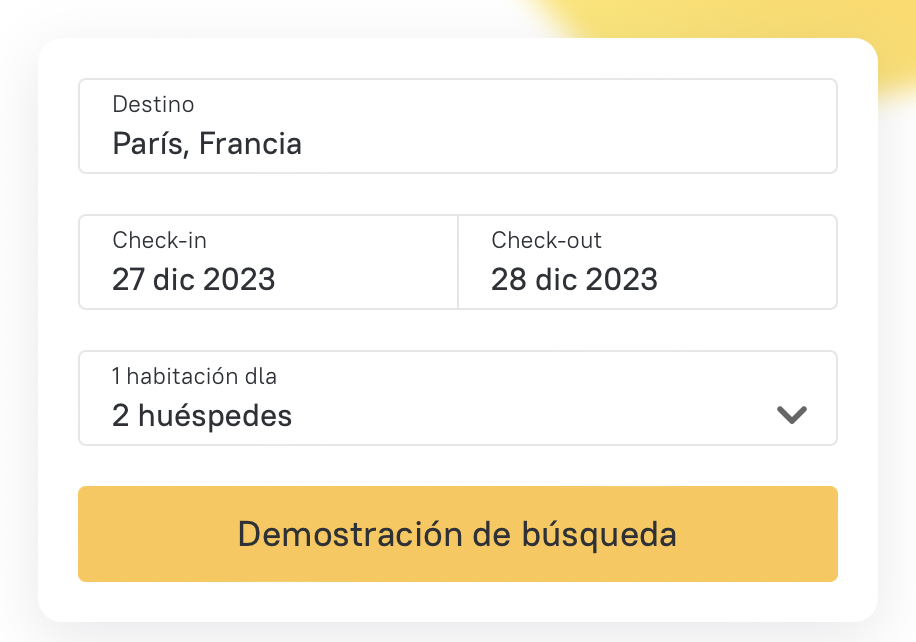
Task: Expand the guests dropdown chevron
Action: (792, 415)
